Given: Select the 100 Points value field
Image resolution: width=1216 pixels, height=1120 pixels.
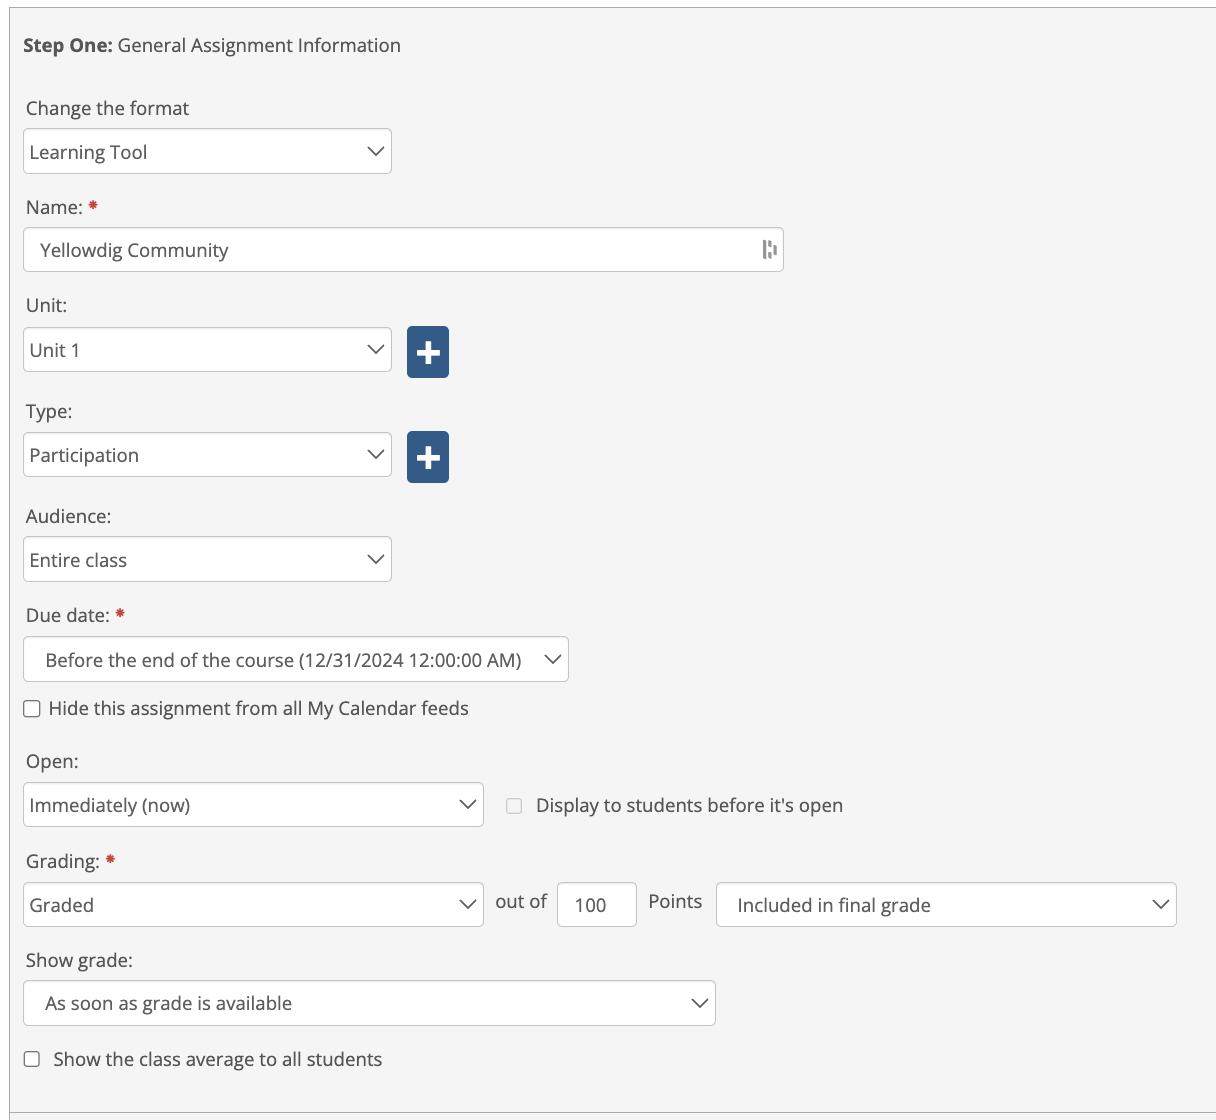Looking at the screenshot, I should [x=596, y=904].
